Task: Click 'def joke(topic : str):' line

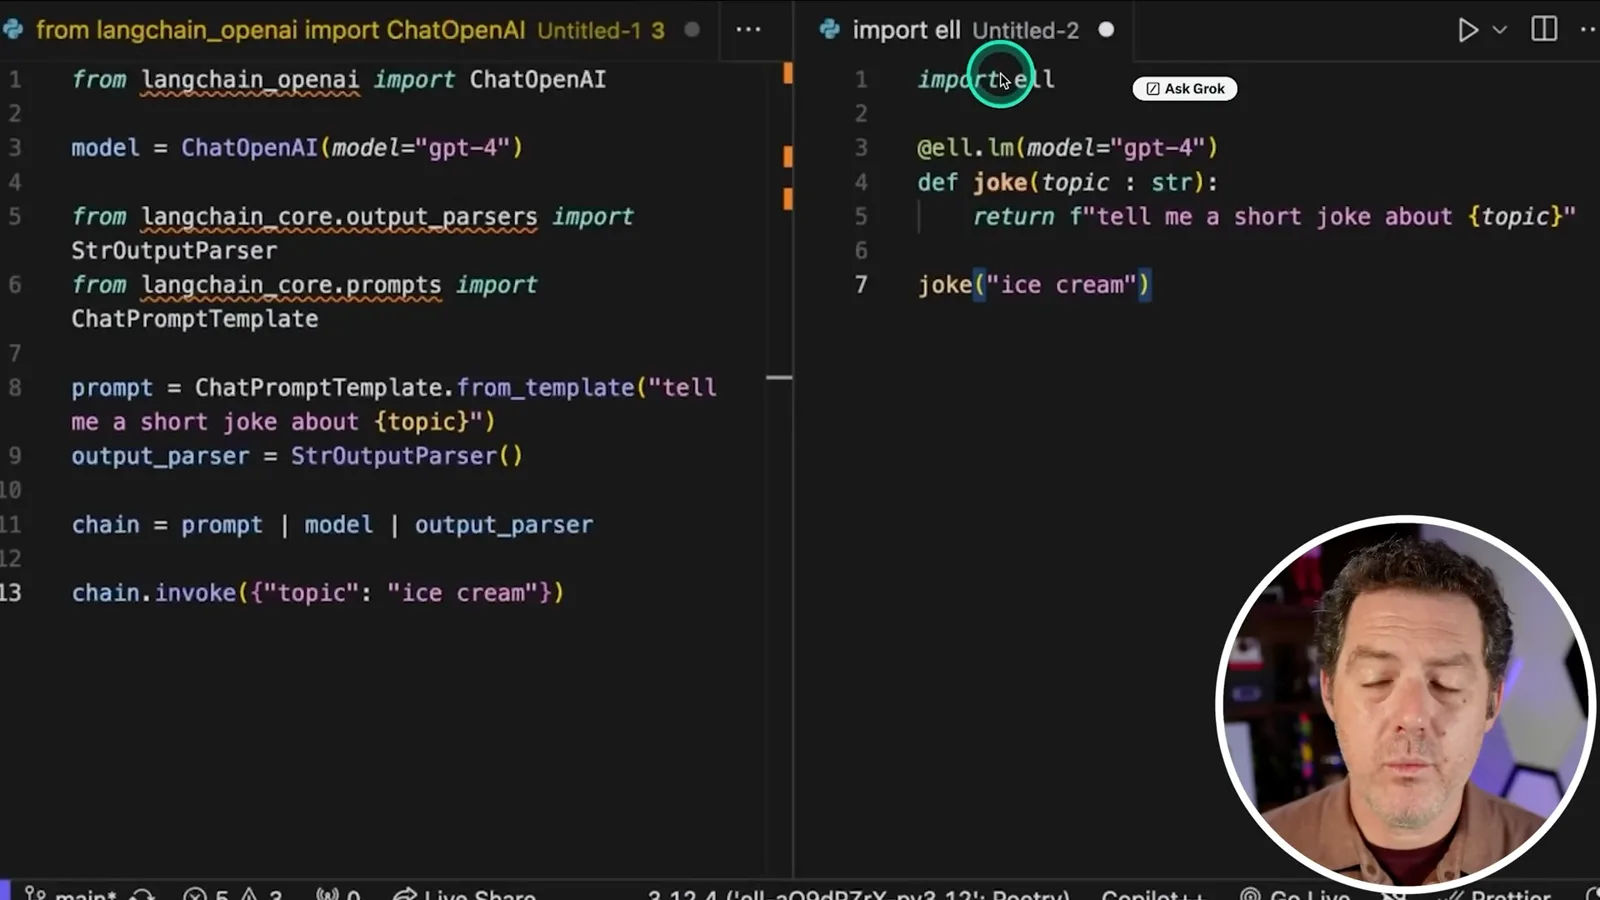Action: 1068,183
